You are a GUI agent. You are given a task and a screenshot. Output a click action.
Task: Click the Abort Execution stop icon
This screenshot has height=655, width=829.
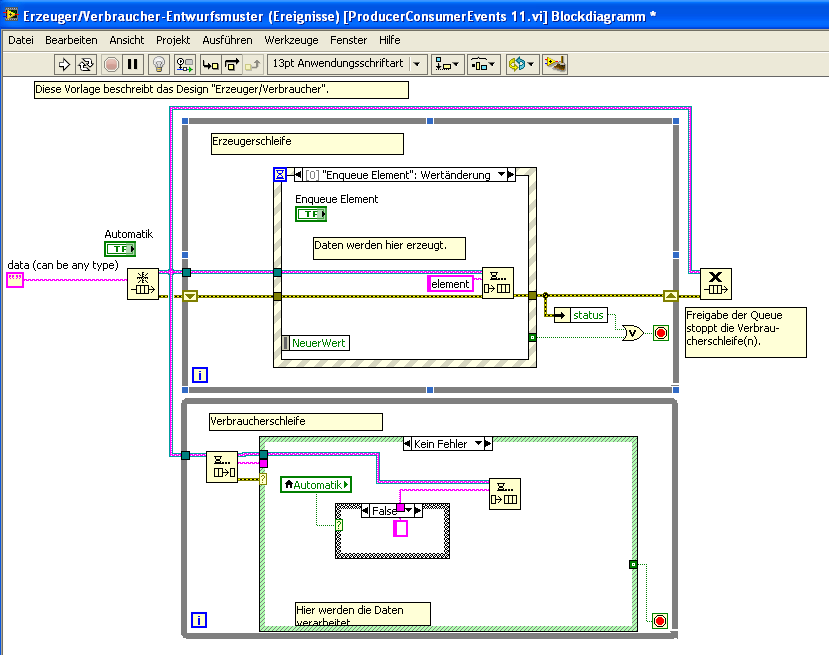coord(111,64)
